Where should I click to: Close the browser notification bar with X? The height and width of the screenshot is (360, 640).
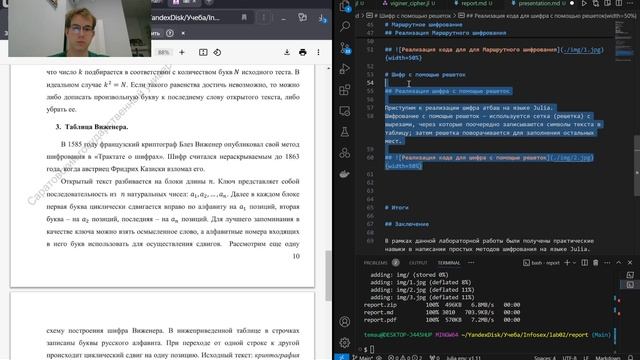(x=183, y=33)
